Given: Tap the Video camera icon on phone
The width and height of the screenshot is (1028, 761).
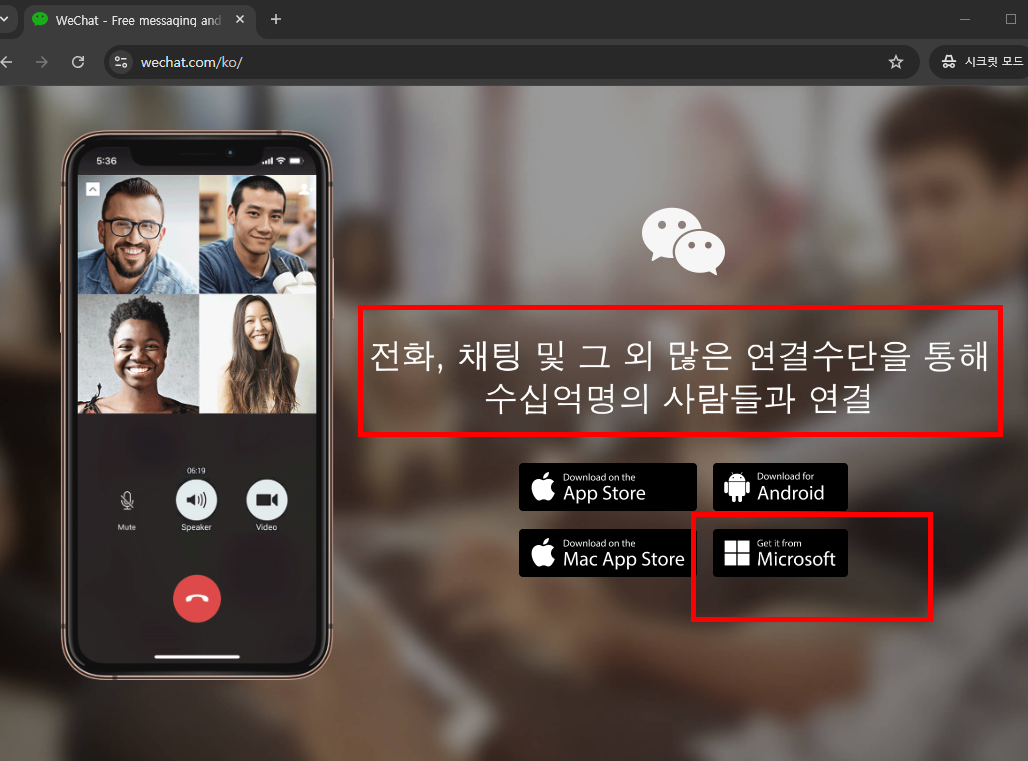Looking at the screenshot, I should [267, 500].
